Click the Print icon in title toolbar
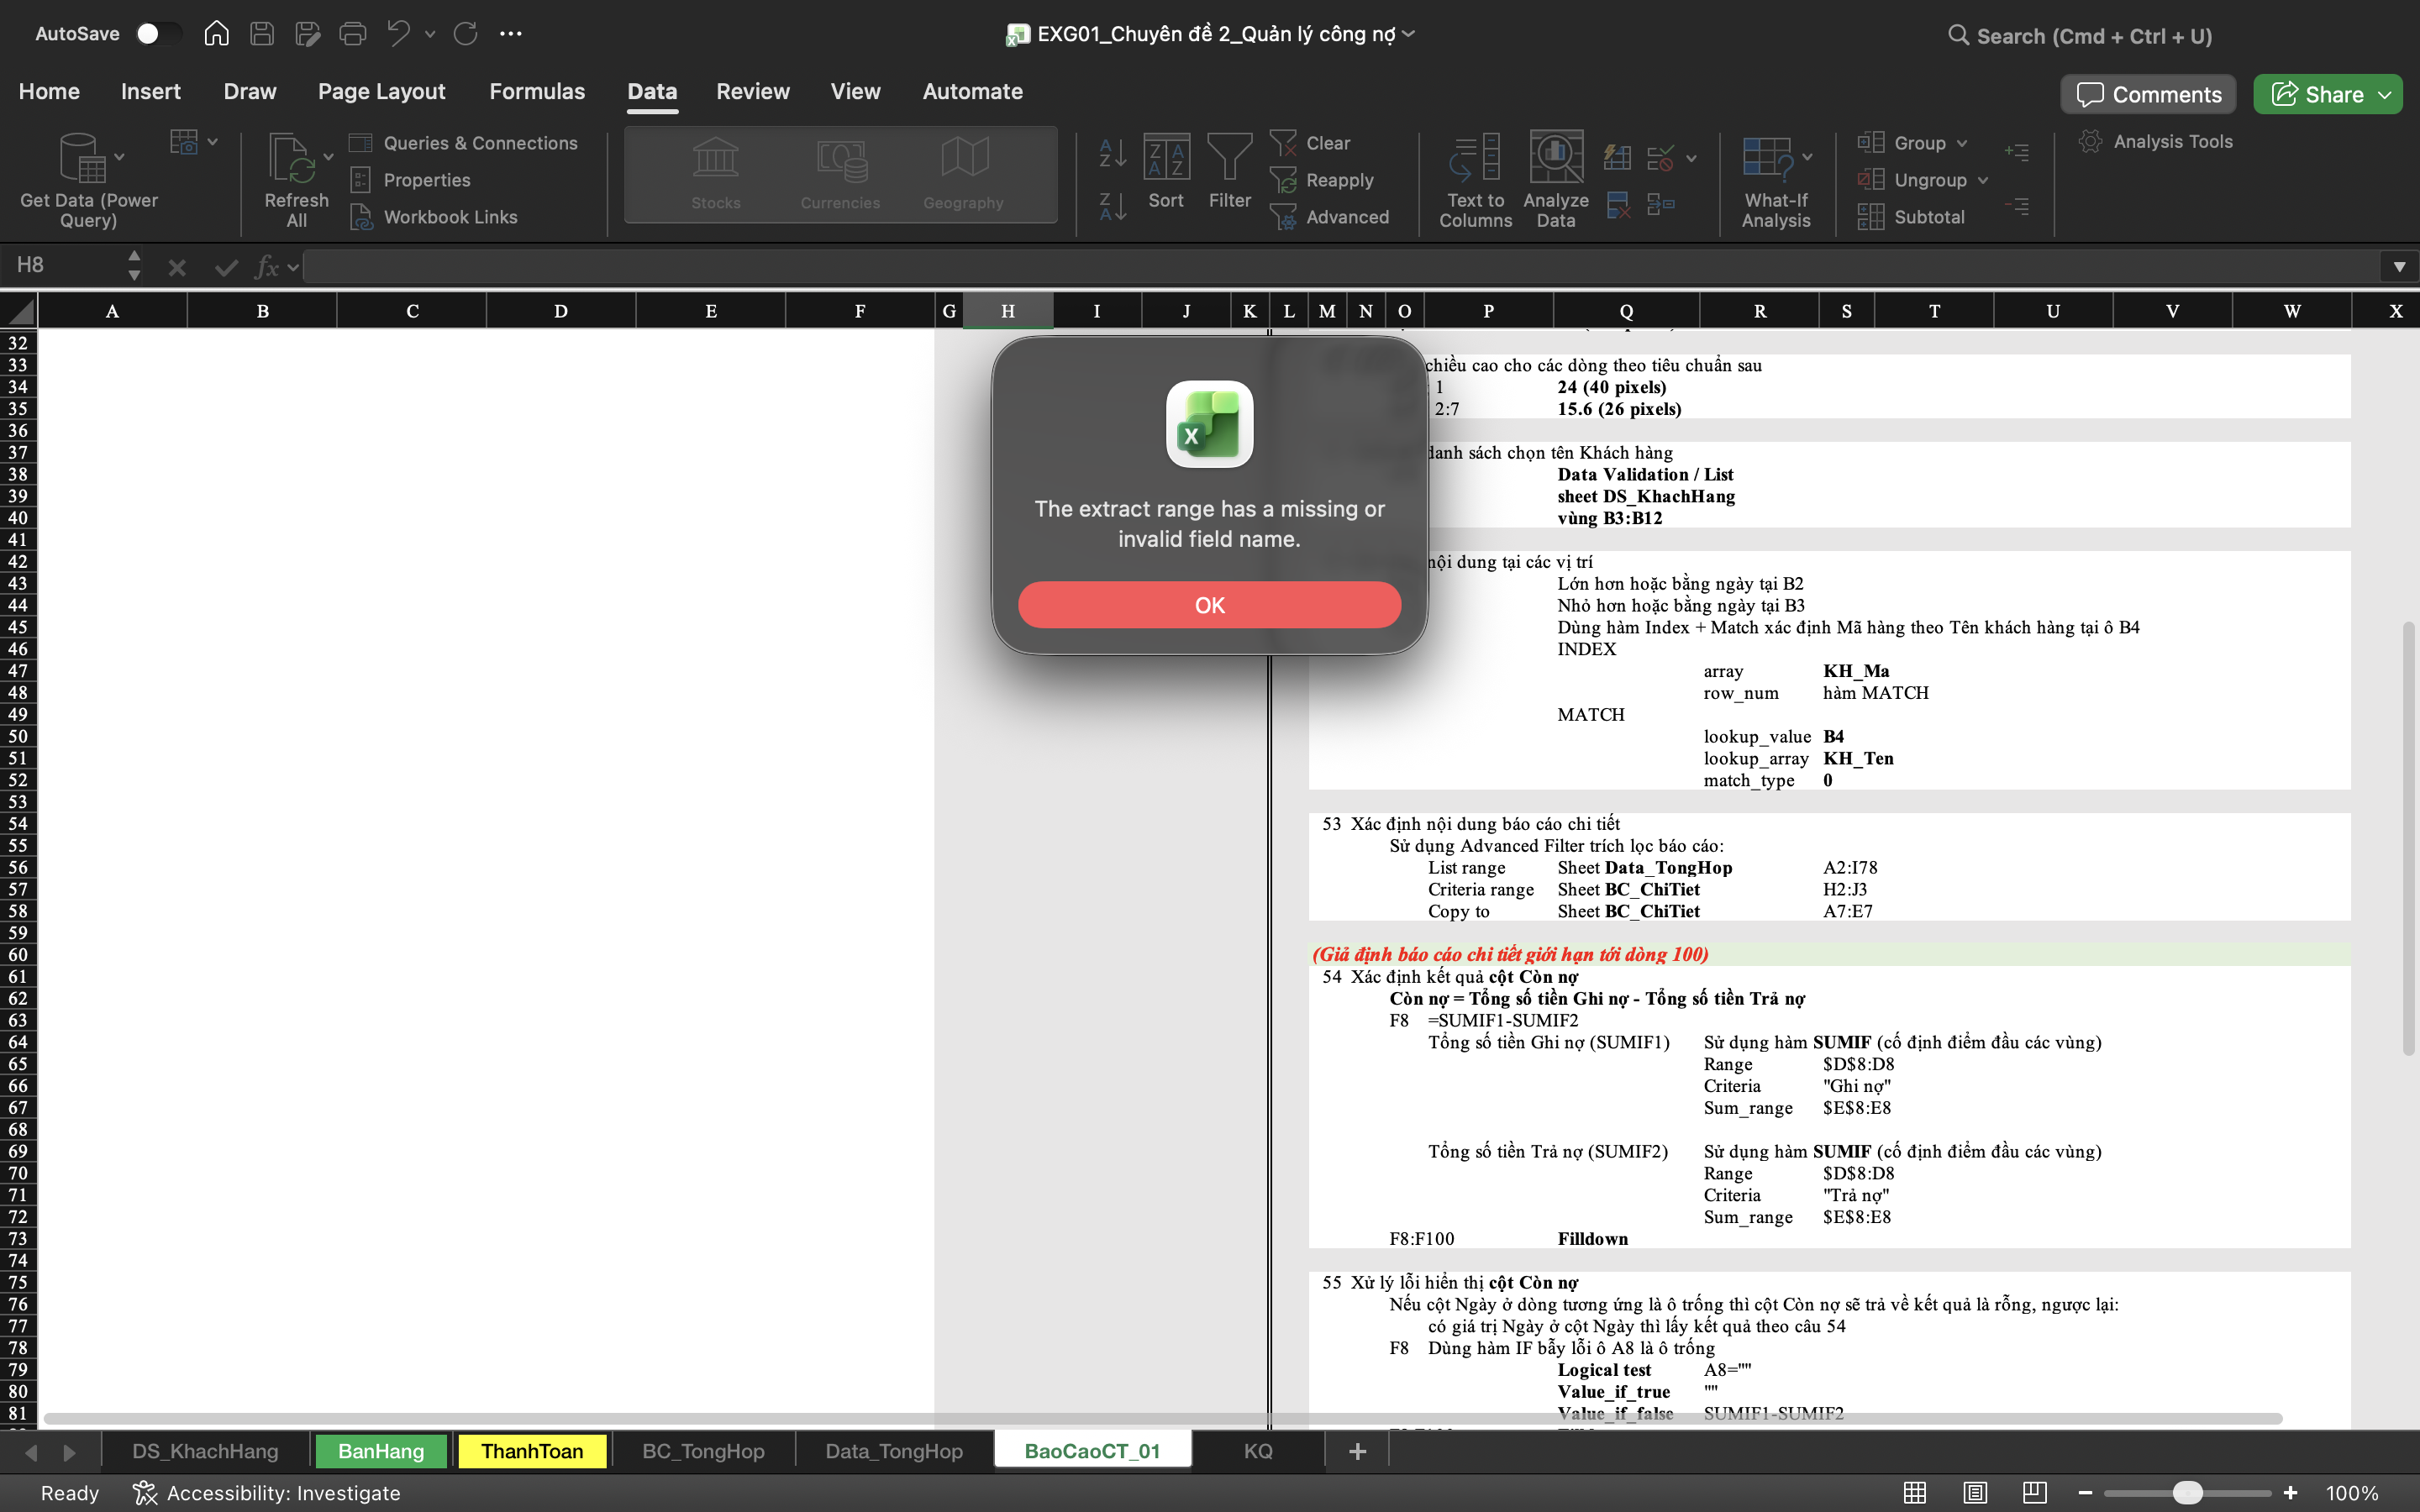 point(352,34)
